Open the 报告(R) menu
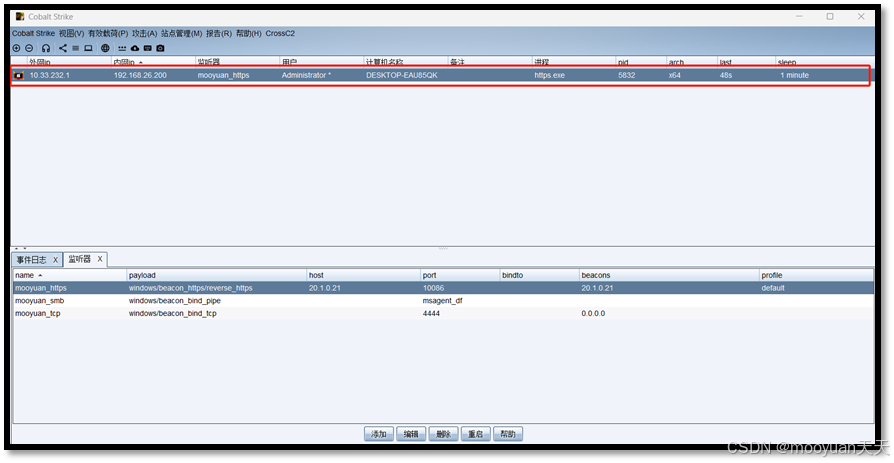This screenshot has height=463, width=894. 219,34
